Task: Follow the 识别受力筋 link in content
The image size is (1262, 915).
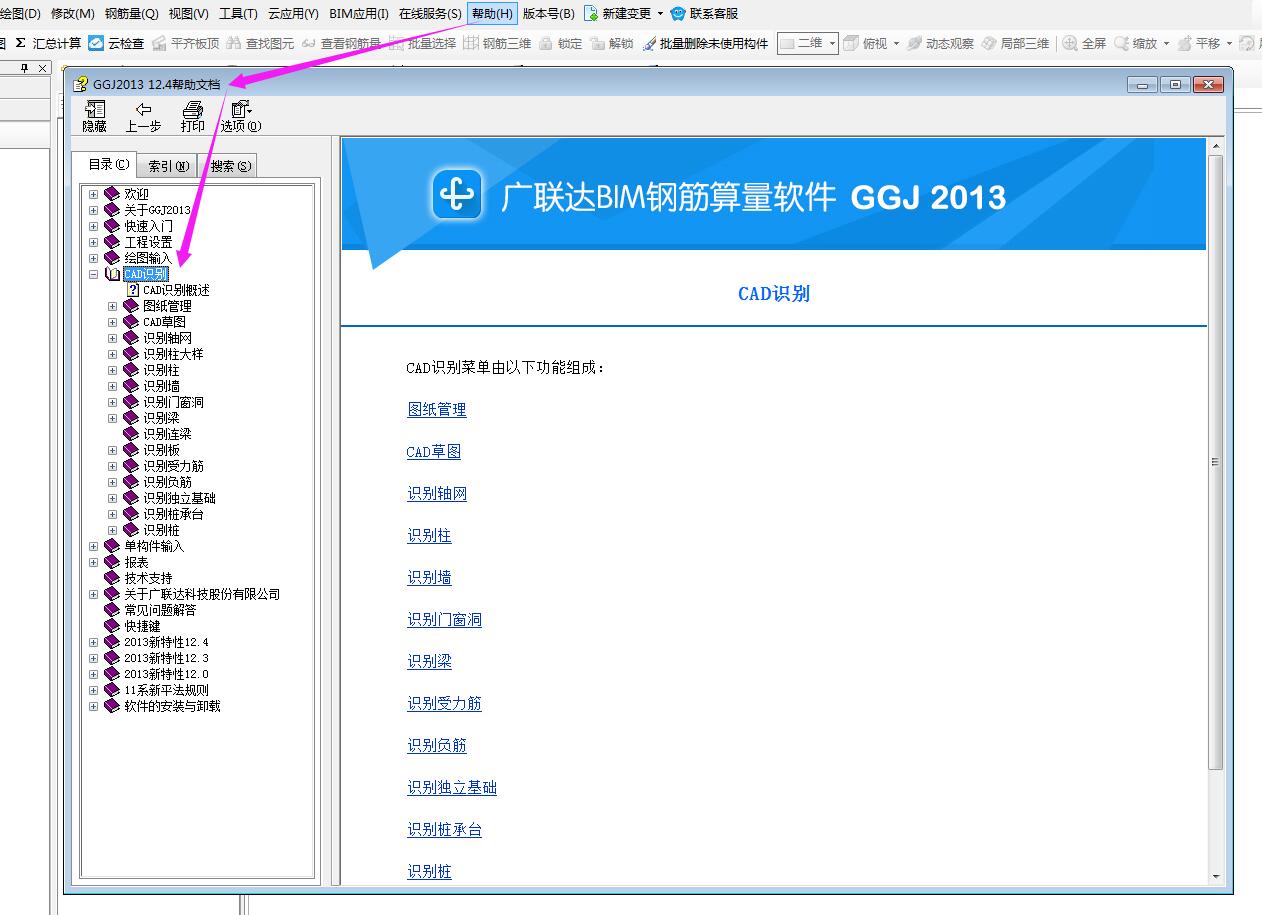Action: coord(444,704)
